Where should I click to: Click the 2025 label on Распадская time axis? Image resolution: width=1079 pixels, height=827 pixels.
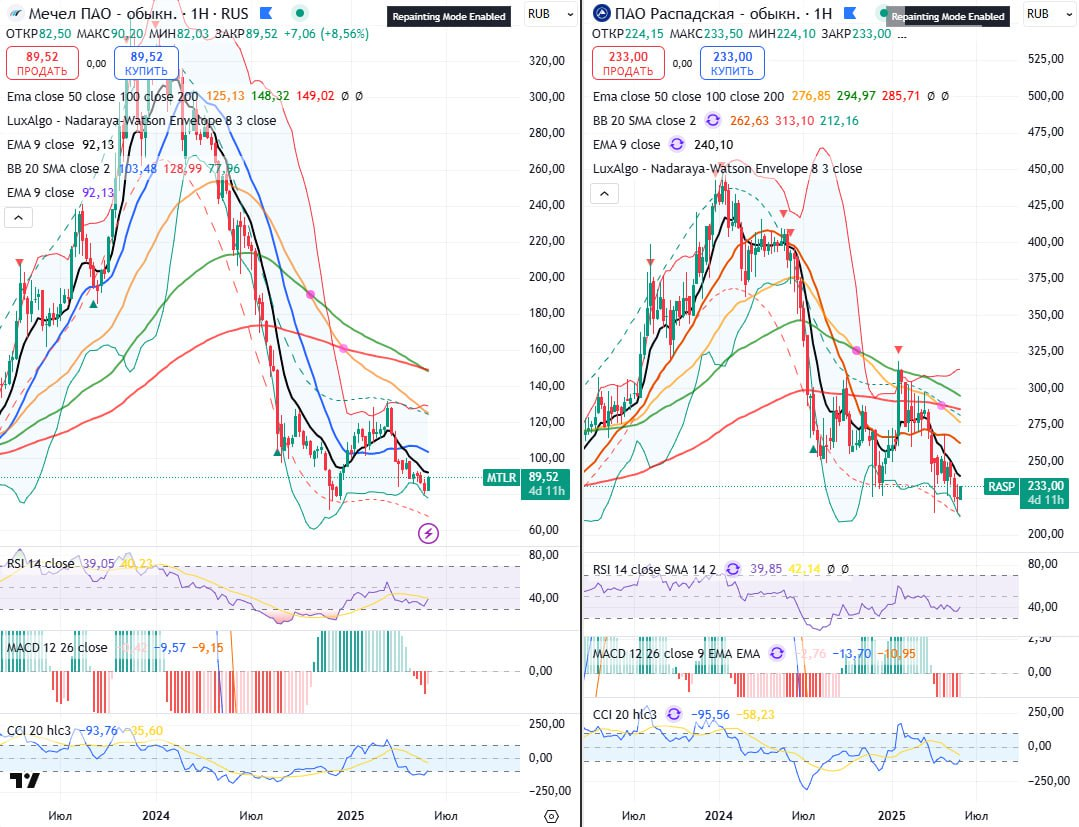[x=892, y=815]
